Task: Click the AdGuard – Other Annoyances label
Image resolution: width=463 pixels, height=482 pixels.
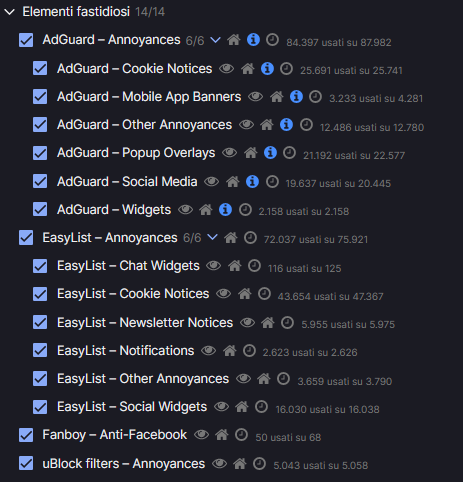Action: pyautogui.click(x=144, y=125)
